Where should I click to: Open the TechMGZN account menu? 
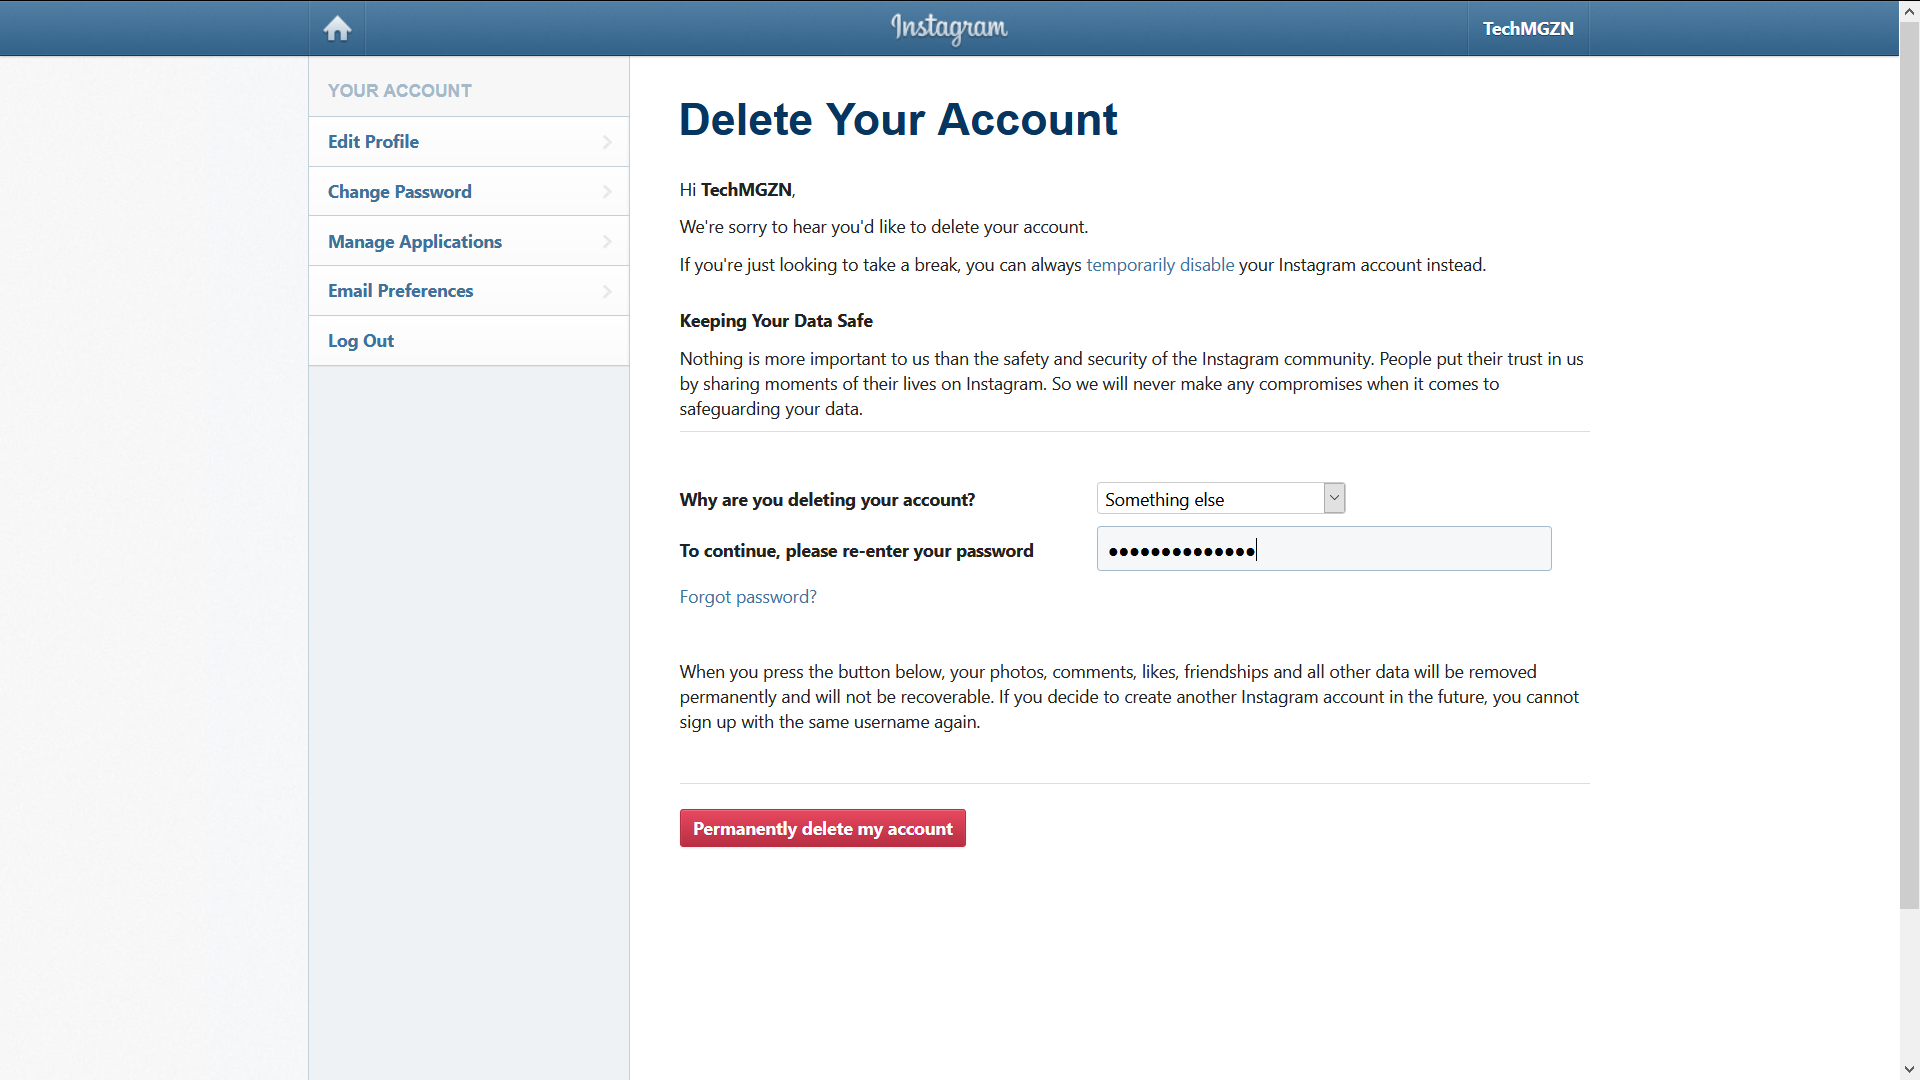tap(1528, 28)
